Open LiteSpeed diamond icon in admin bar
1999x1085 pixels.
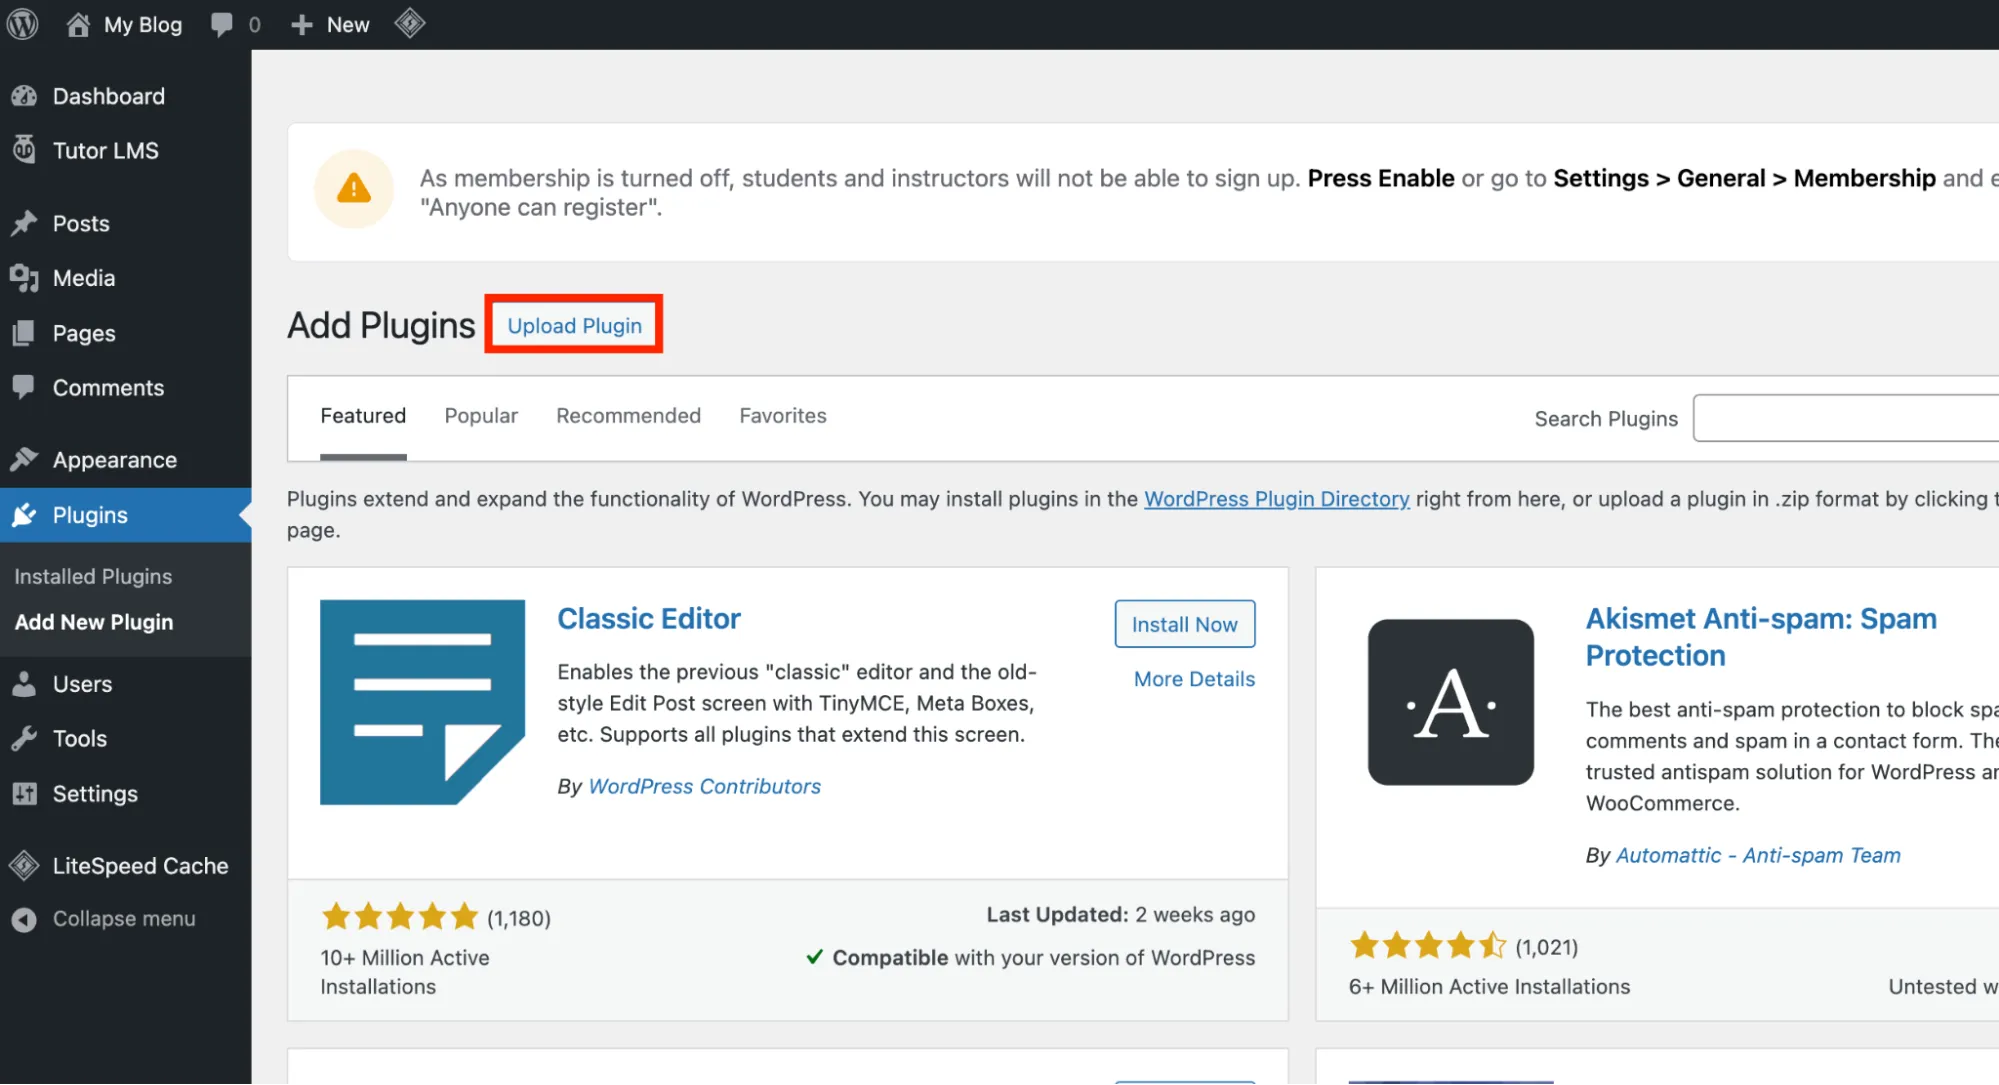coord(410,23)
